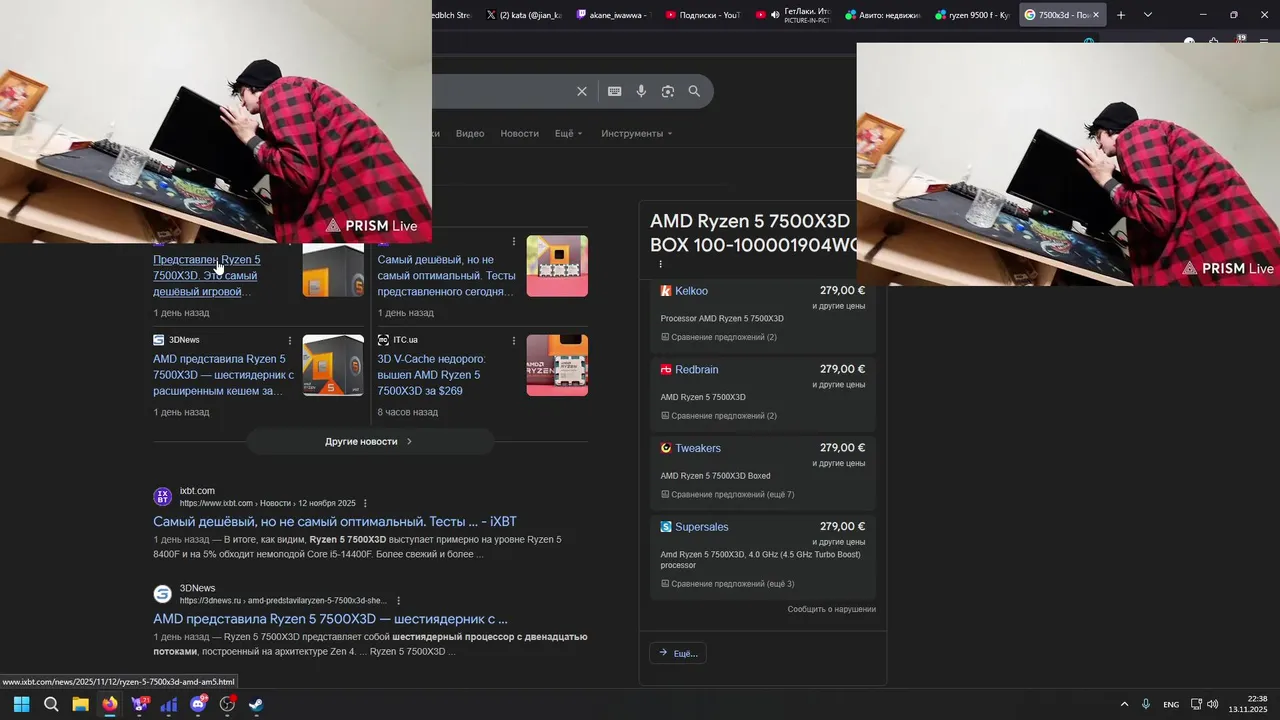Open 3DNews card AMD представила Ryzen headline

[x=224, y=375]
